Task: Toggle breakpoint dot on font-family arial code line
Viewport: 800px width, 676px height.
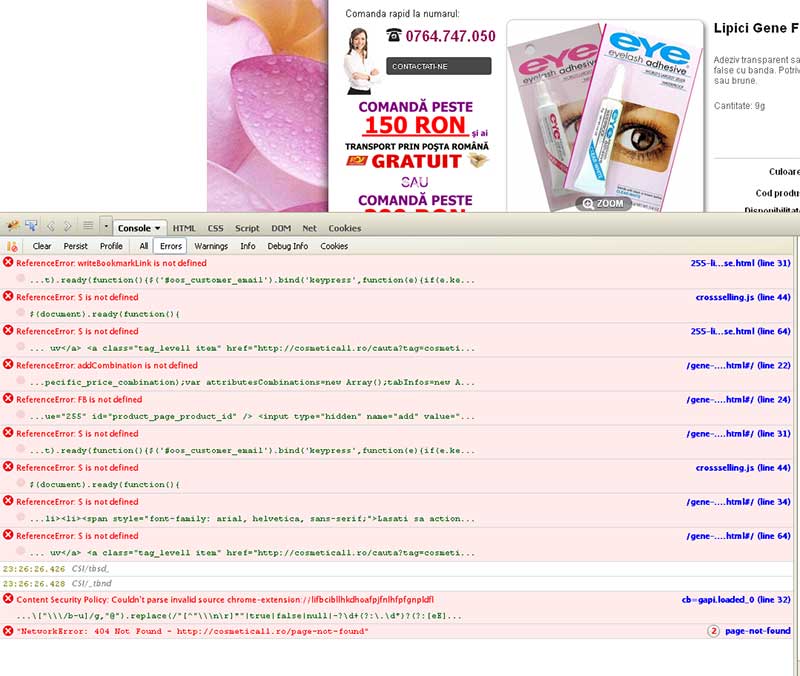Action: click(x=20, y=517)
